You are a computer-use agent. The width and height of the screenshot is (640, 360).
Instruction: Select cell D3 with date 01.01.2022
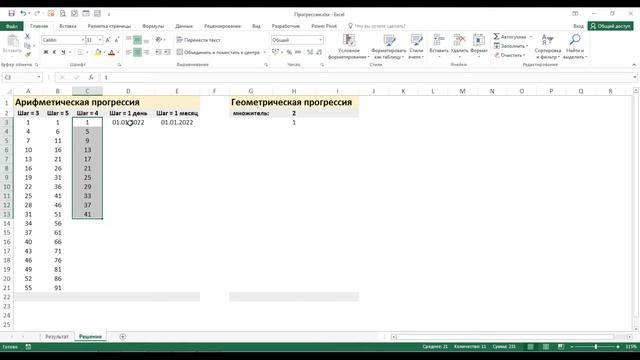(128, 122)
